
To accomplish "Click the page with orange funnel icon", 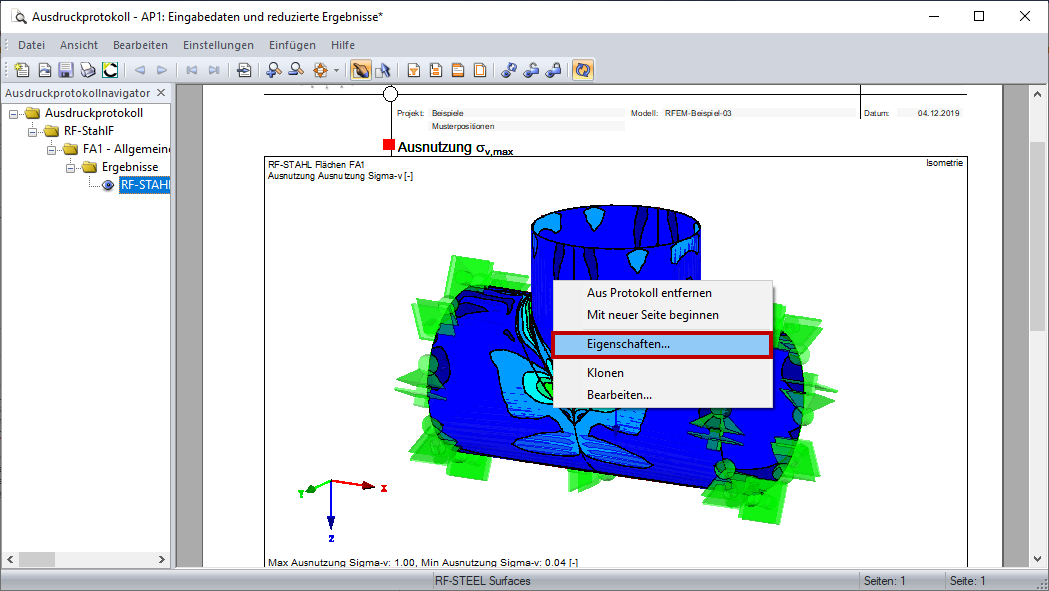I will click(x=413, y=70).
